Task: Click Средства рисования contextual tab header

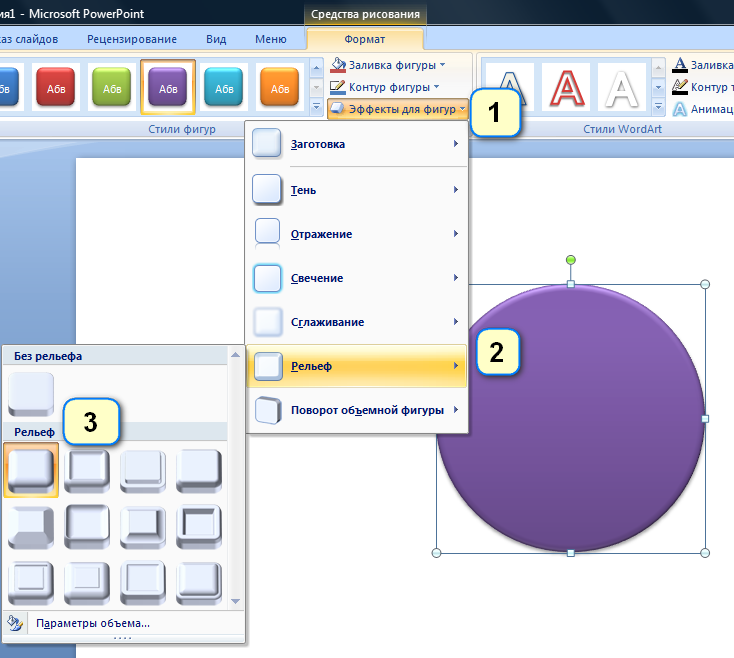Action: point(365,14)
